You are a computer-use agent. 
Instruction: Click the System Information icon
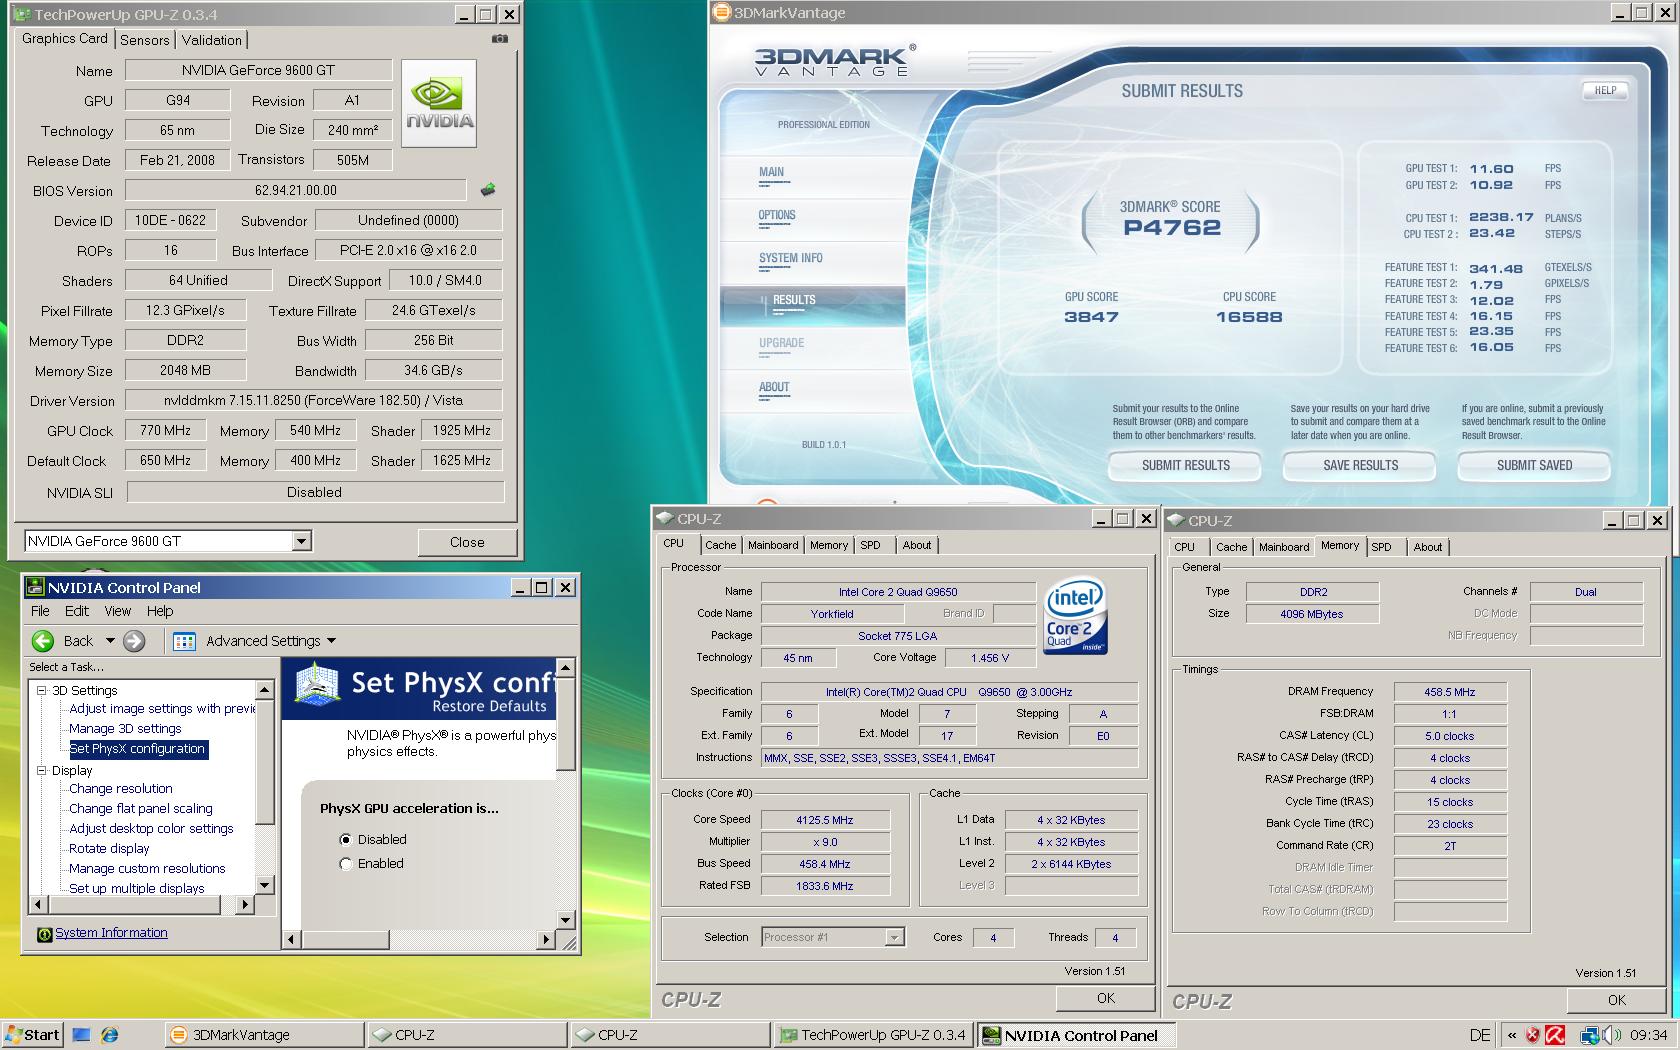(x=44, y=934)
